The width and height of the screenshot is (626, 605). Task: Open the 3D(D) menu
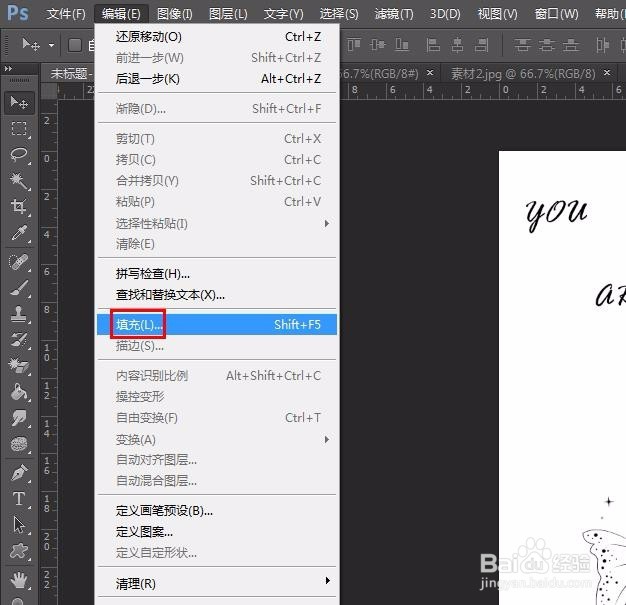pos(445,14)
